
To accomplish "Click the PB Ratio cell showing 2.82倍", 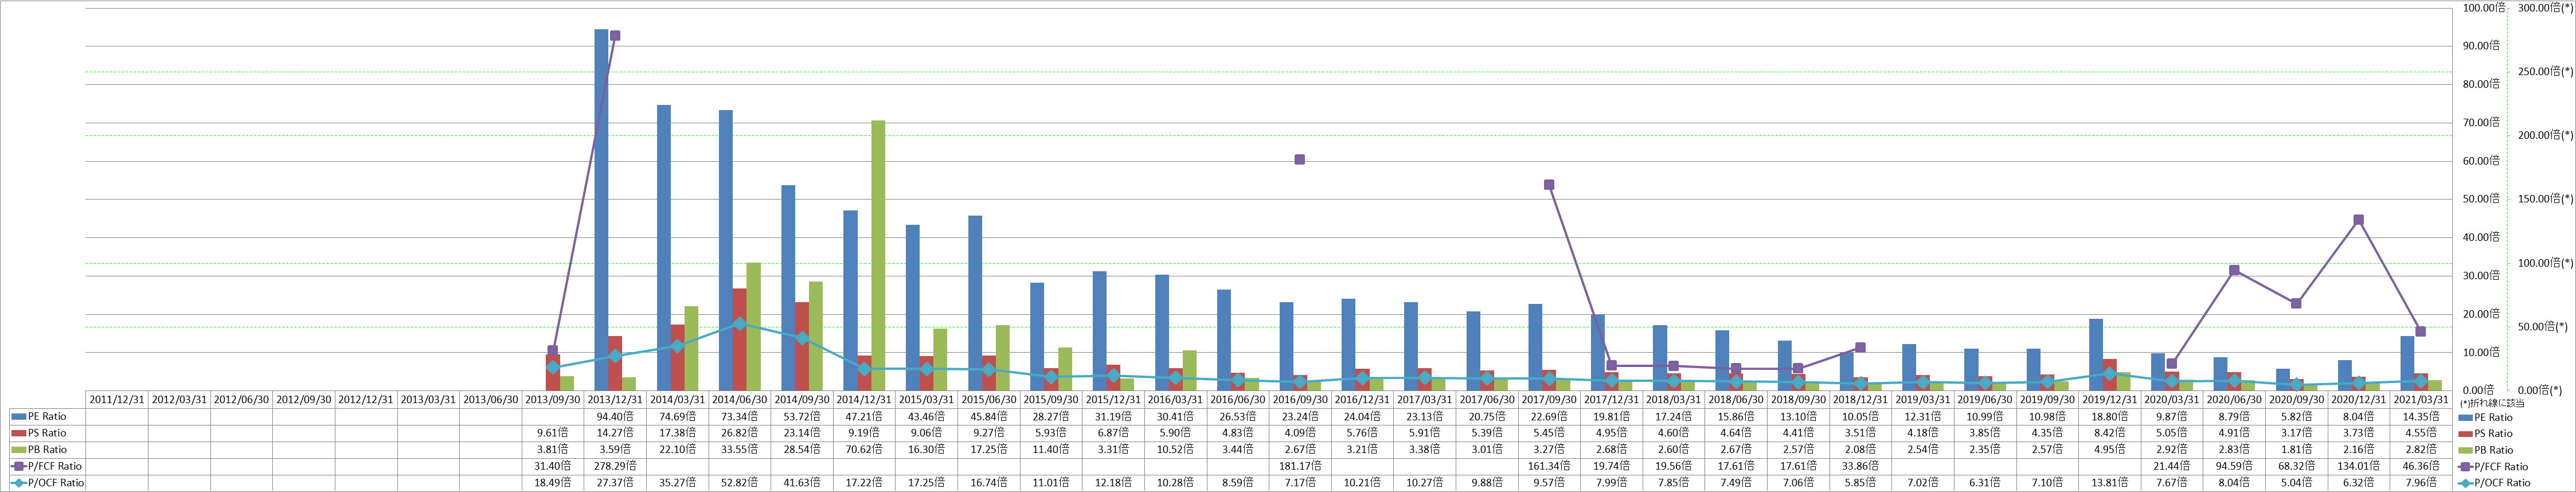I will pyautogui.click(x=2420, y=450).
